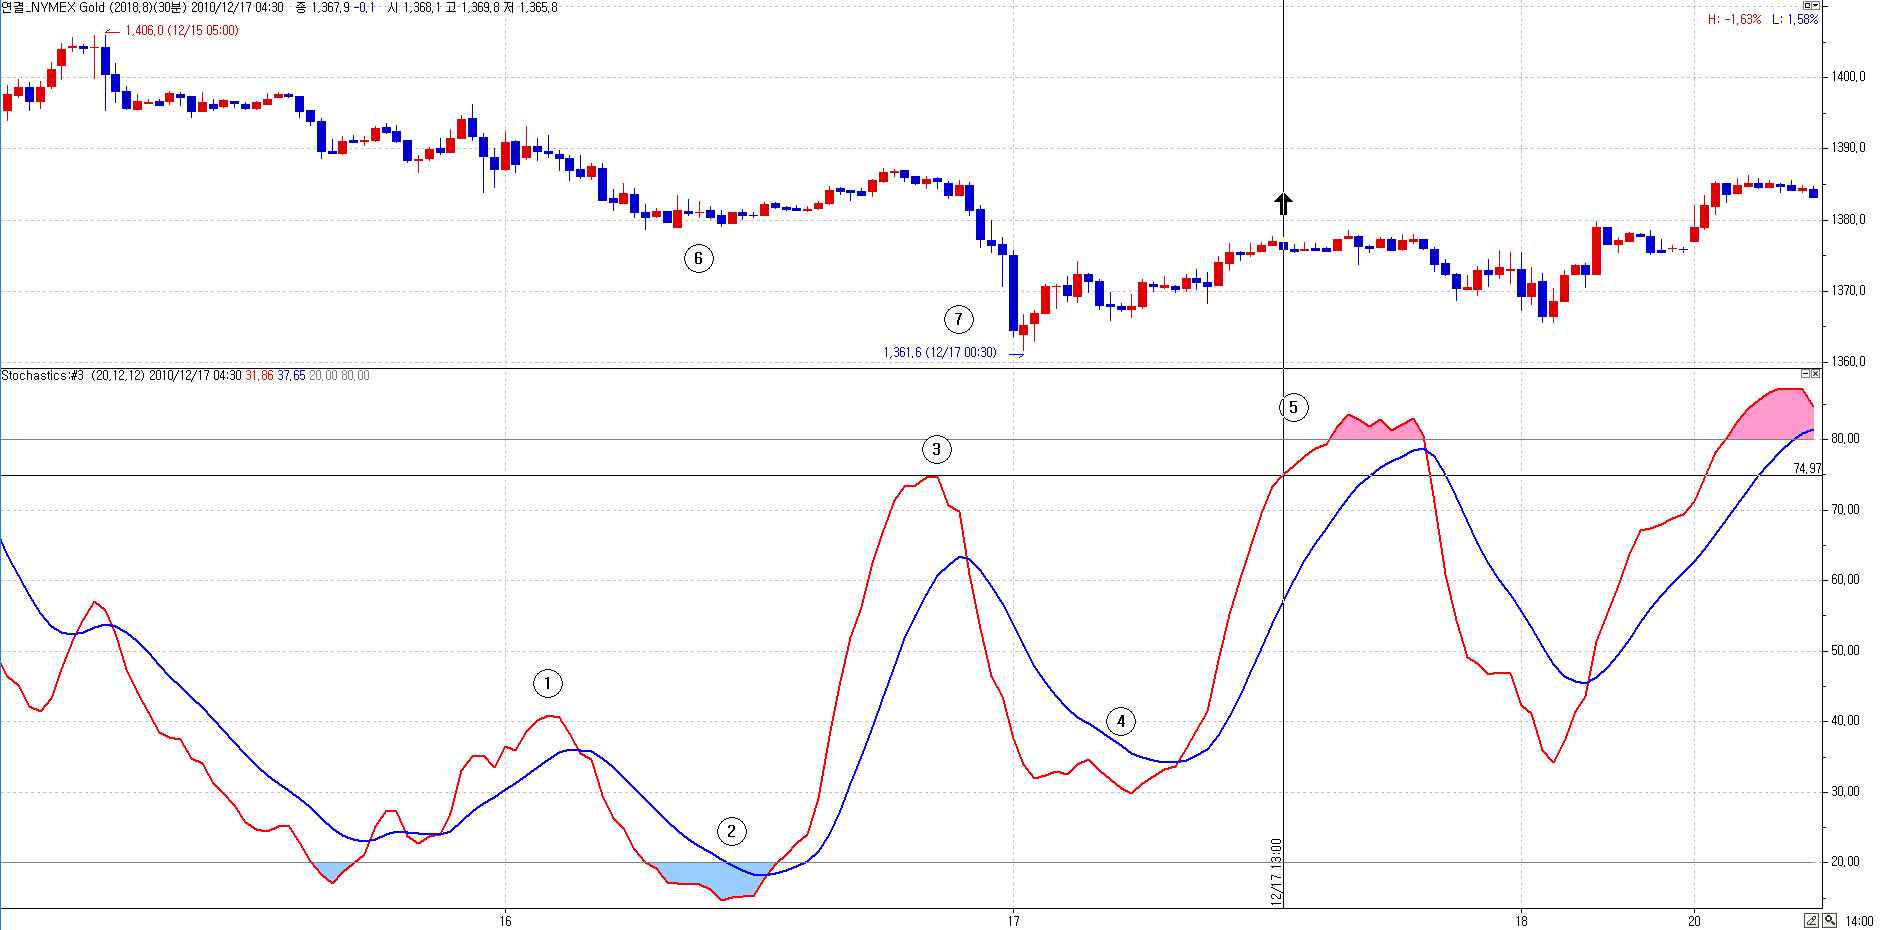Click circled annotation number 5

(x=1293, y=407)
